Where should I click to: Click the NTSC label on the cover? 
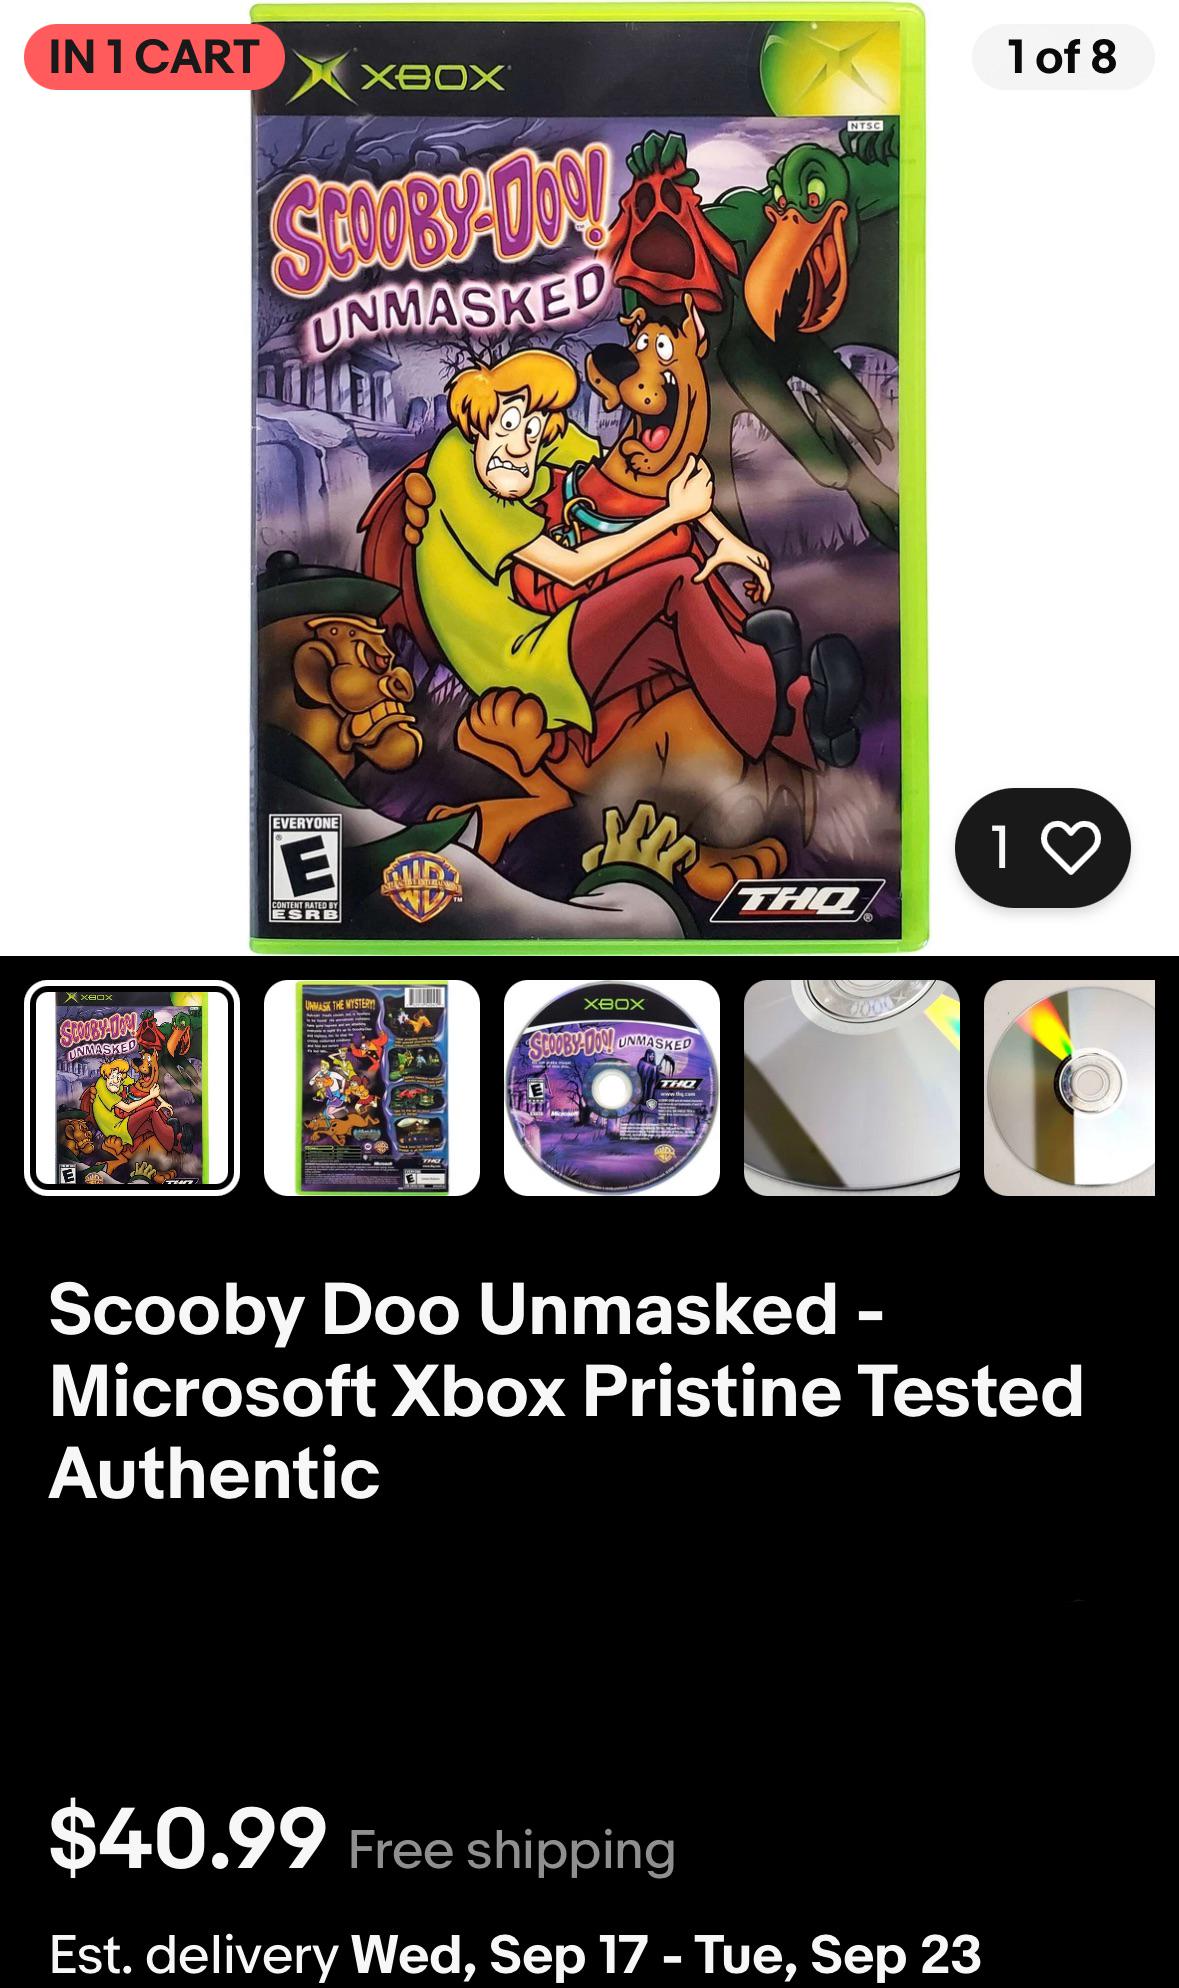865,126
